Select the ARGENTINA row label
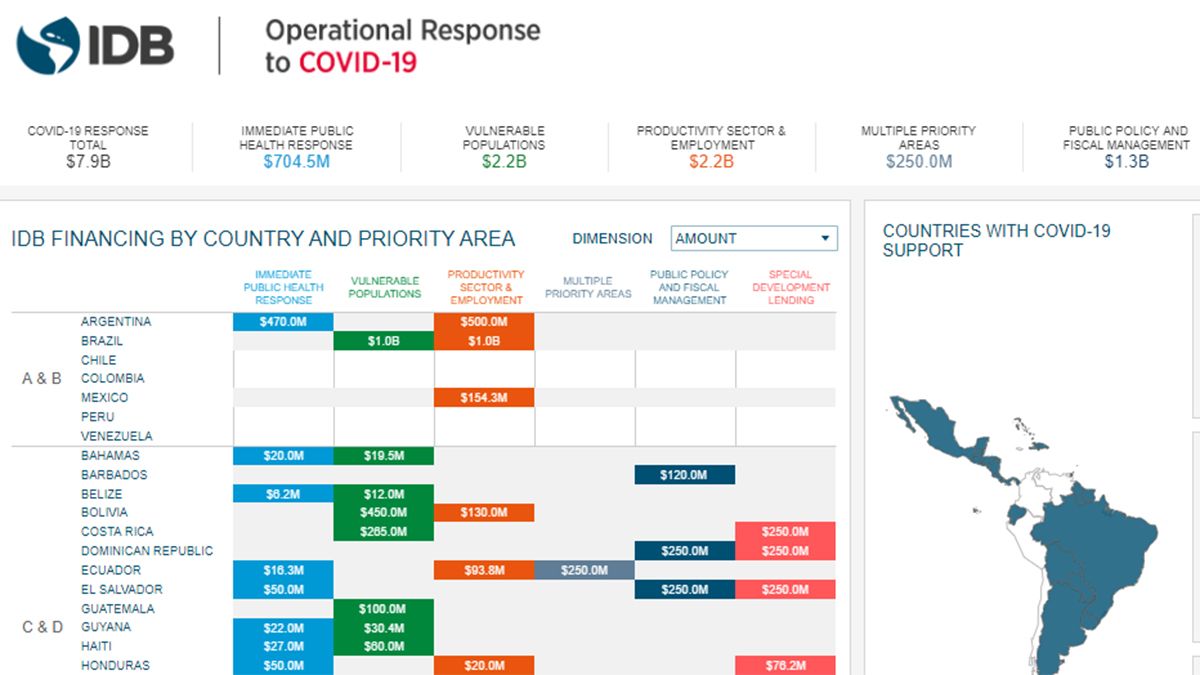Screen dimensions: 1200x675 click(x=116, y=322)
